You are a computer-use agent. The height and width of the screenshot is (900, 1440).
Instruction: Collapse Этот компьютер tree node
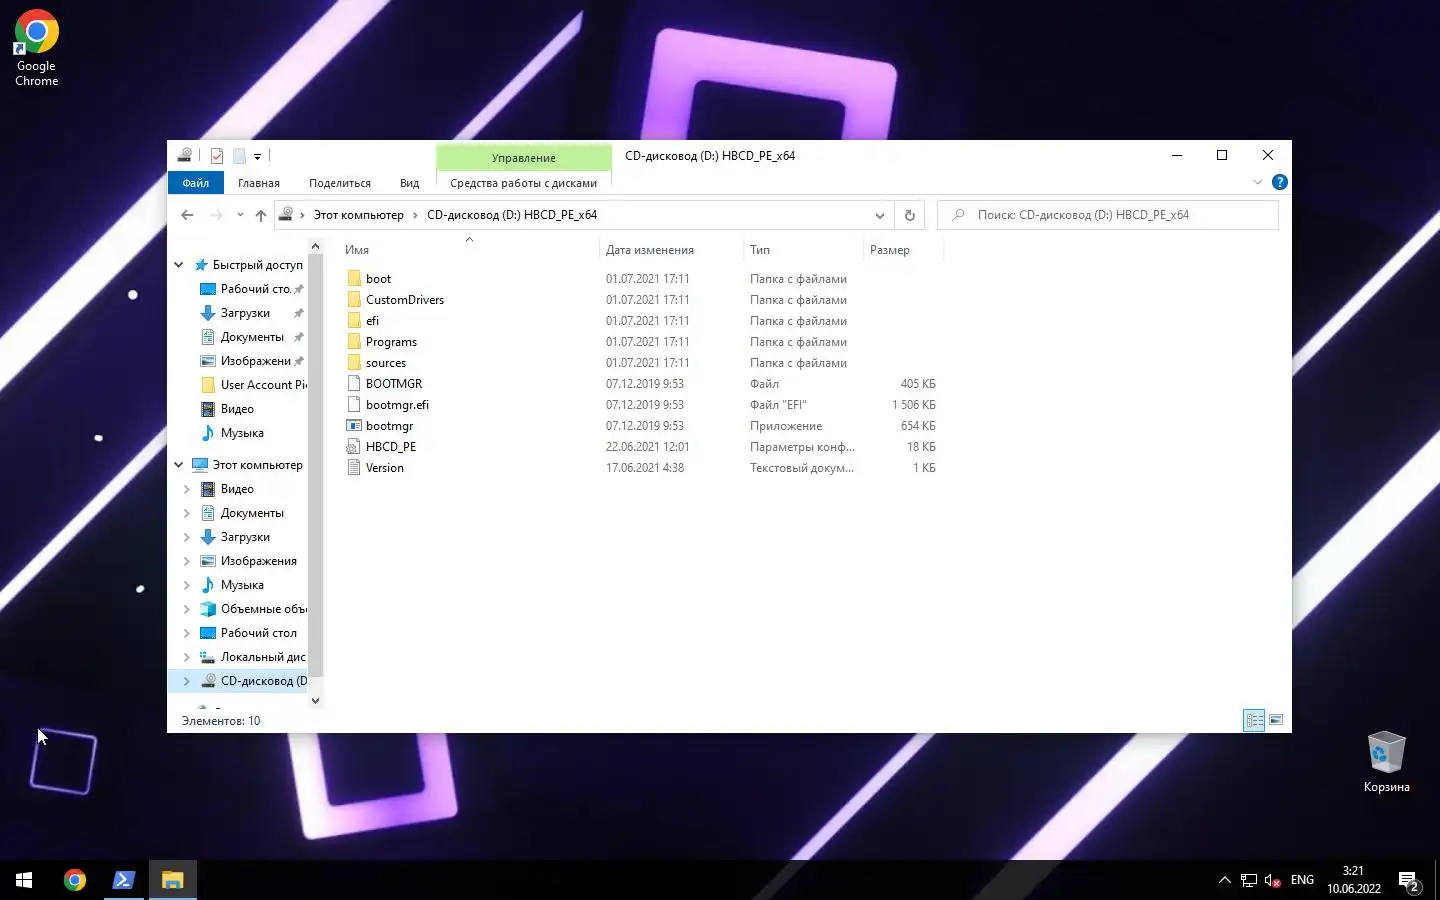point(179,465)
